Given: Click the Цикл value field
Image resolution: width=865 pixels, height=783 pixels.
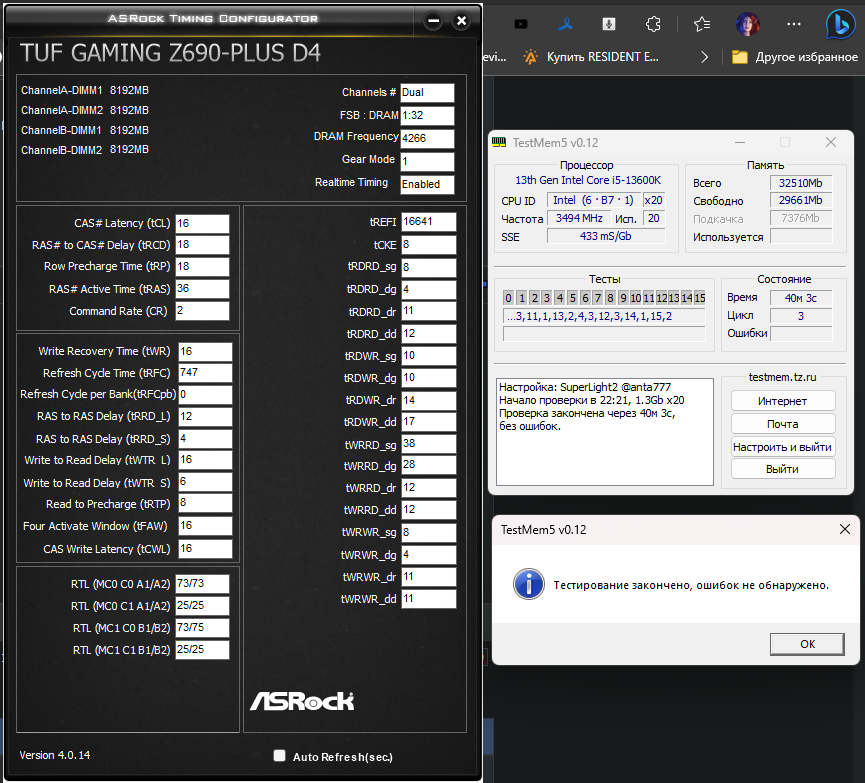Looking at the screenshot, I should (x=800, y=316).
